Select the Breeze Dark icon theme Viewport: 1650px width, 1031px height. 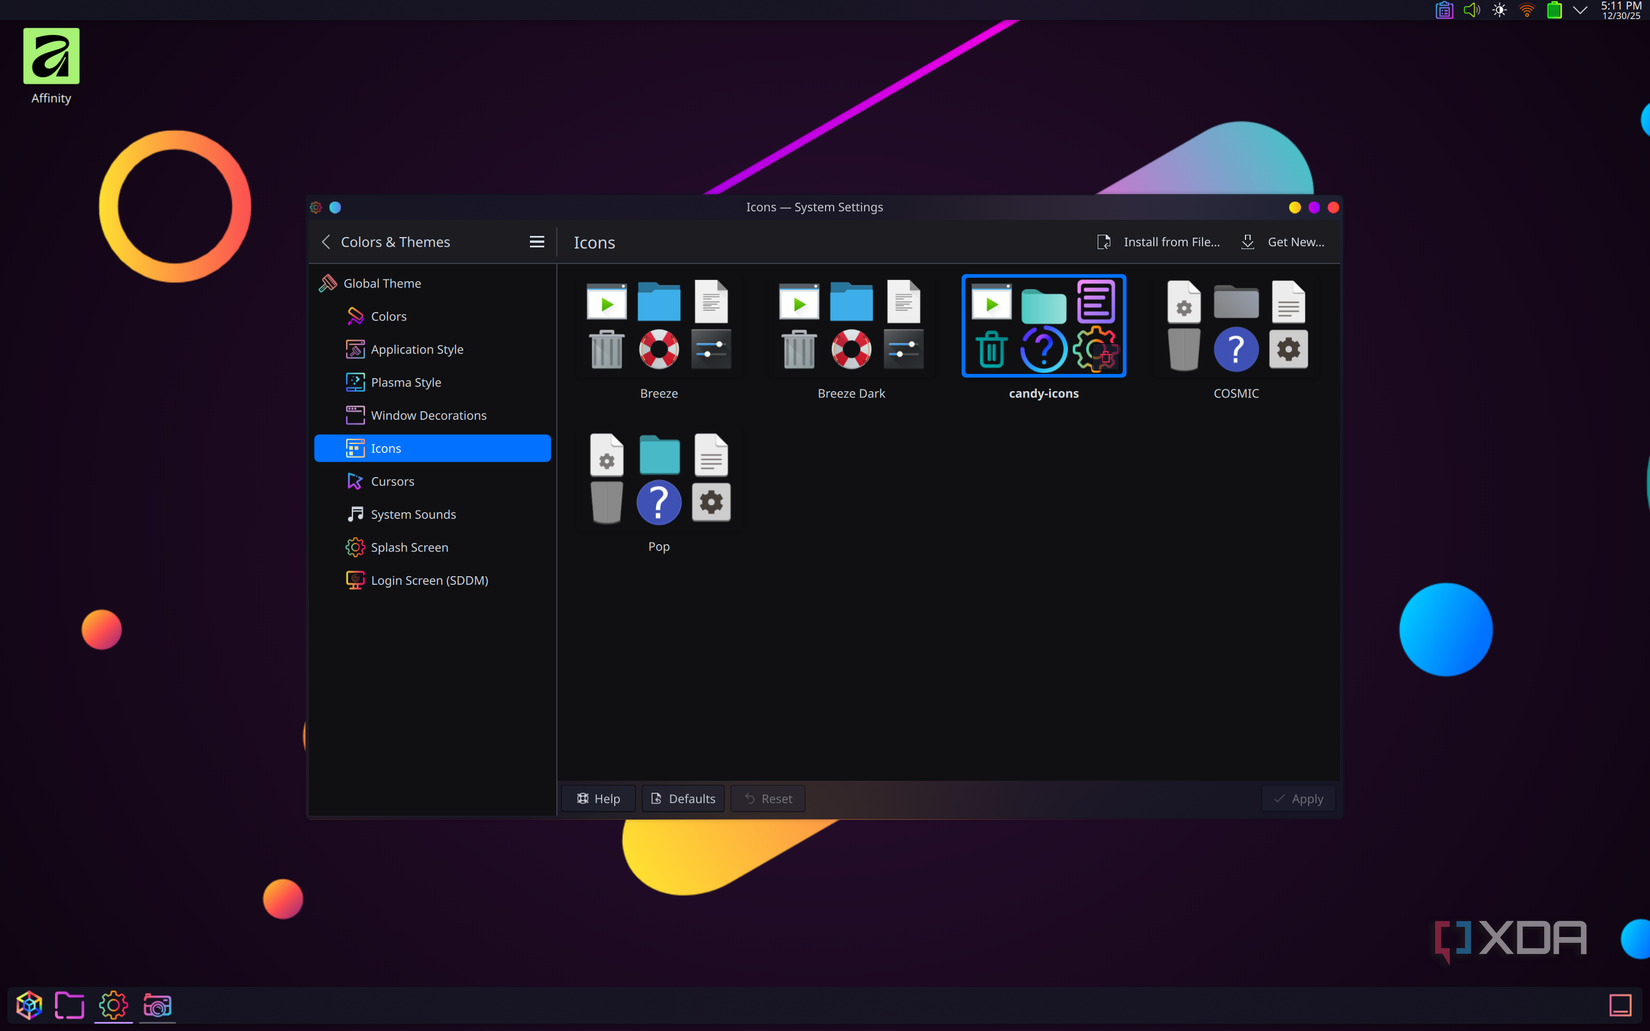(x=851, y=325)
